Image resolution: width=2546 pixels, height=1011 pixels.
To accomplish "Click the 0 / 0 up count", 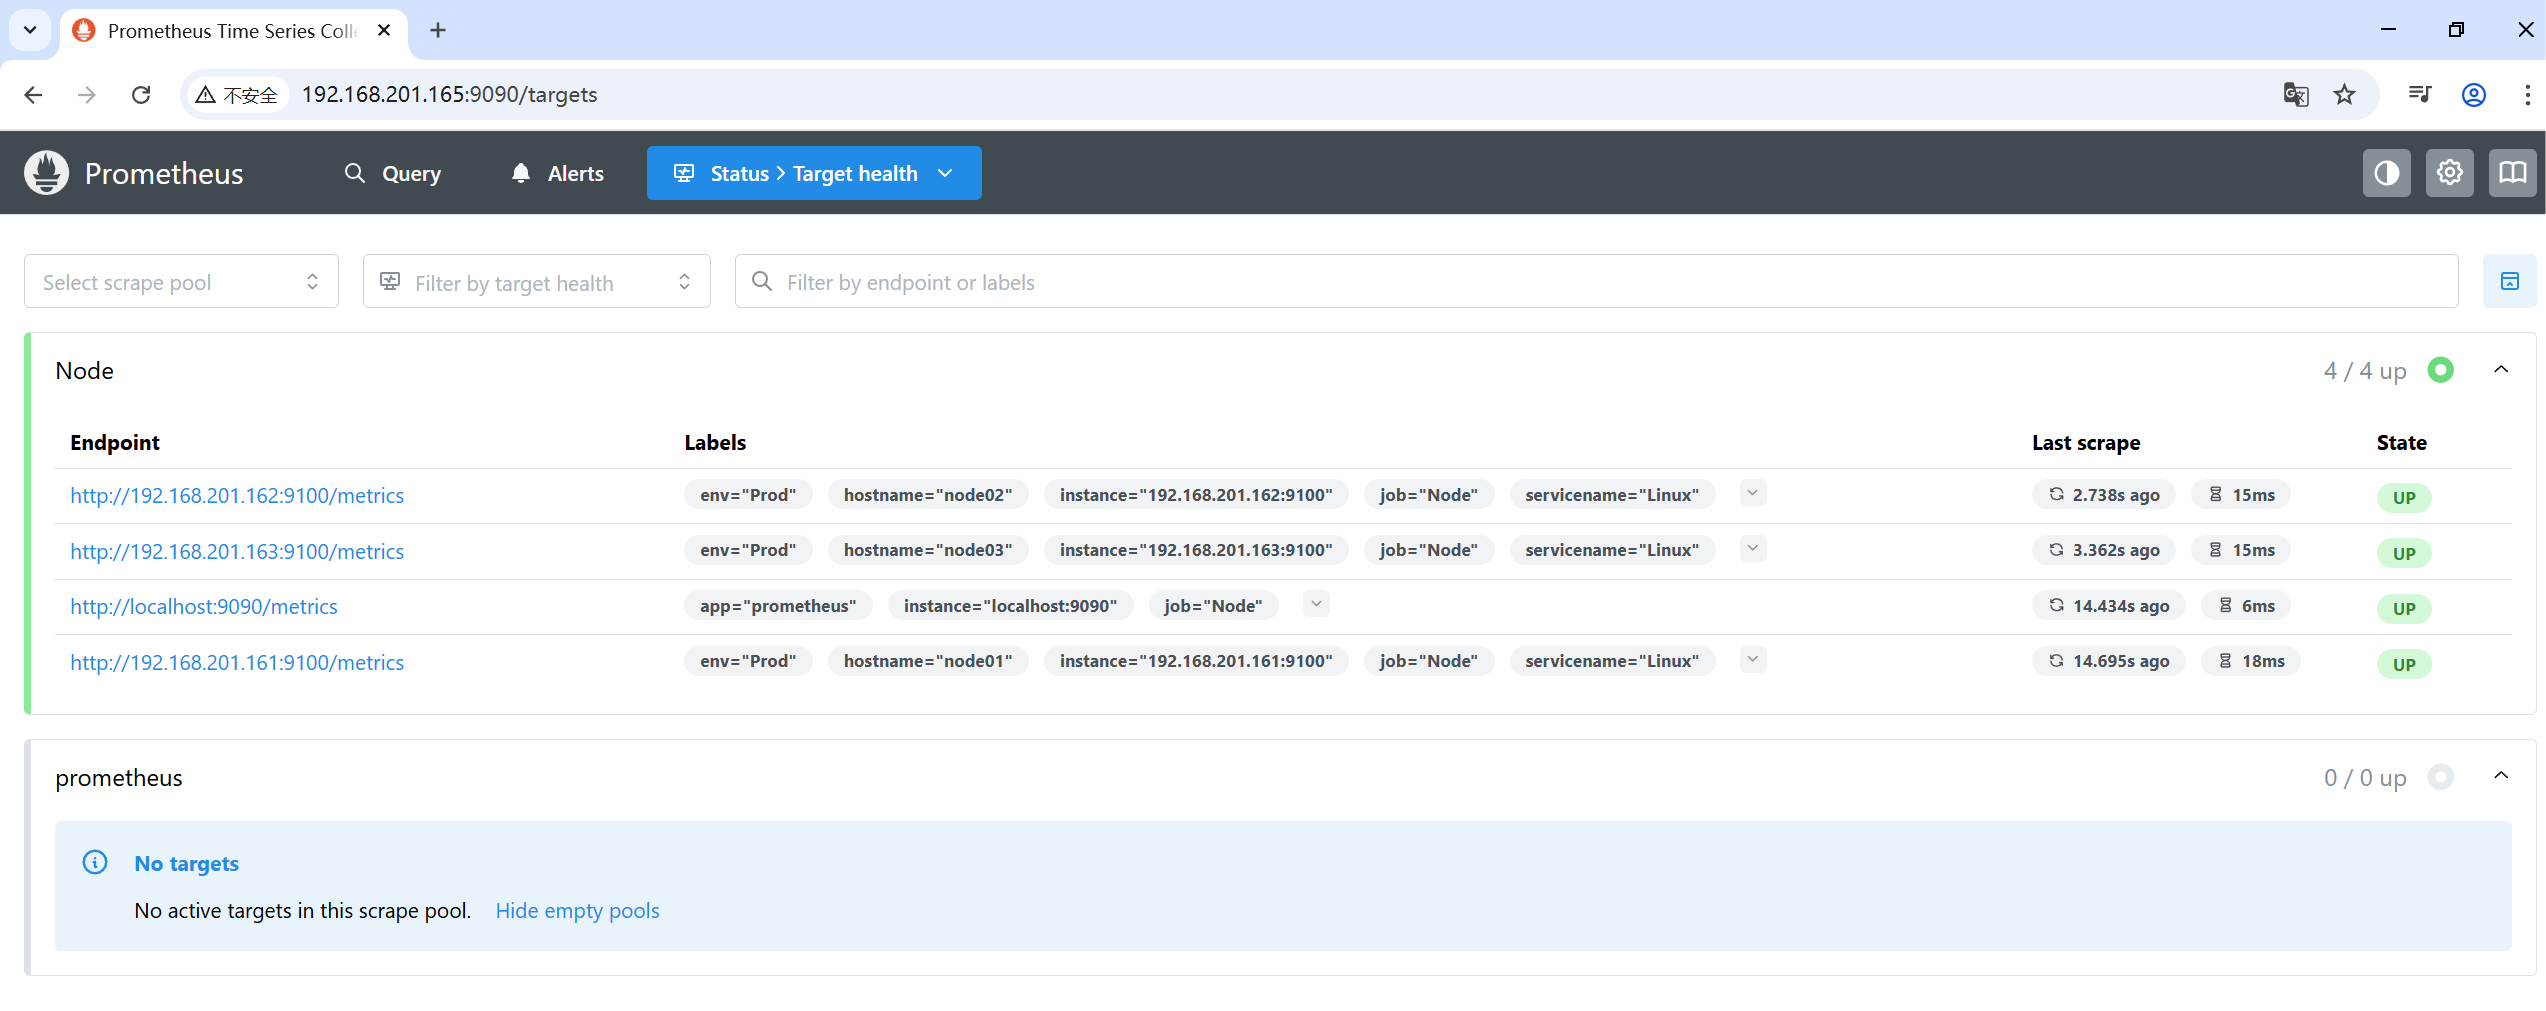I will point(2364,778).
